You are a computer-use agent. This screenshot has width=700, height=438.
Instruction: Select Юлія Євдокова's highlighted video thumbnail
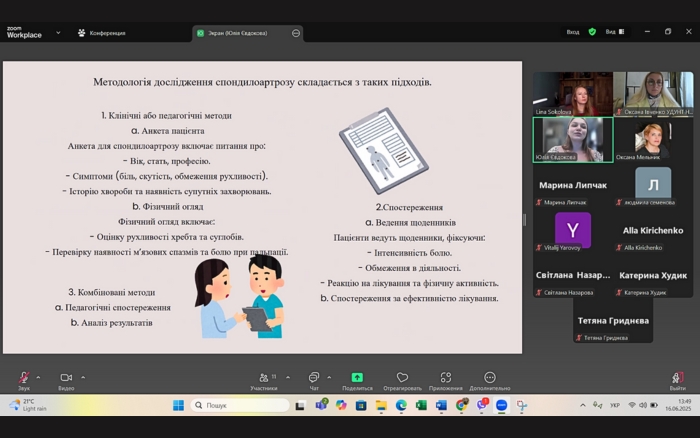(x=572, y=139)
